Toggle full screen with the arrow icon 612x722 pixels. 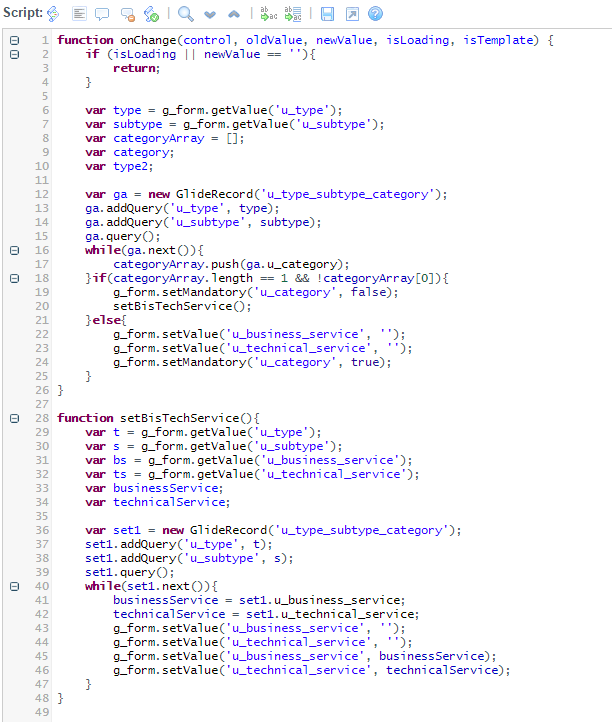[352, 14]
